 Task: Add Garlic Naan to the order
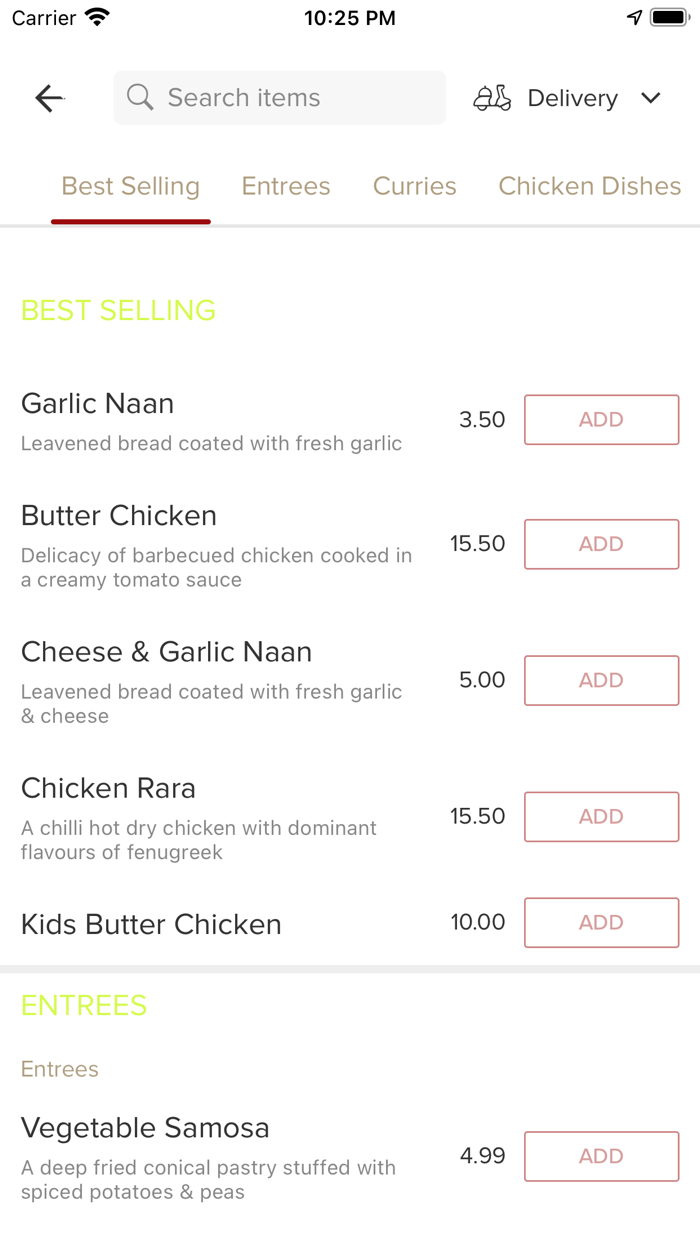[601, 420]
